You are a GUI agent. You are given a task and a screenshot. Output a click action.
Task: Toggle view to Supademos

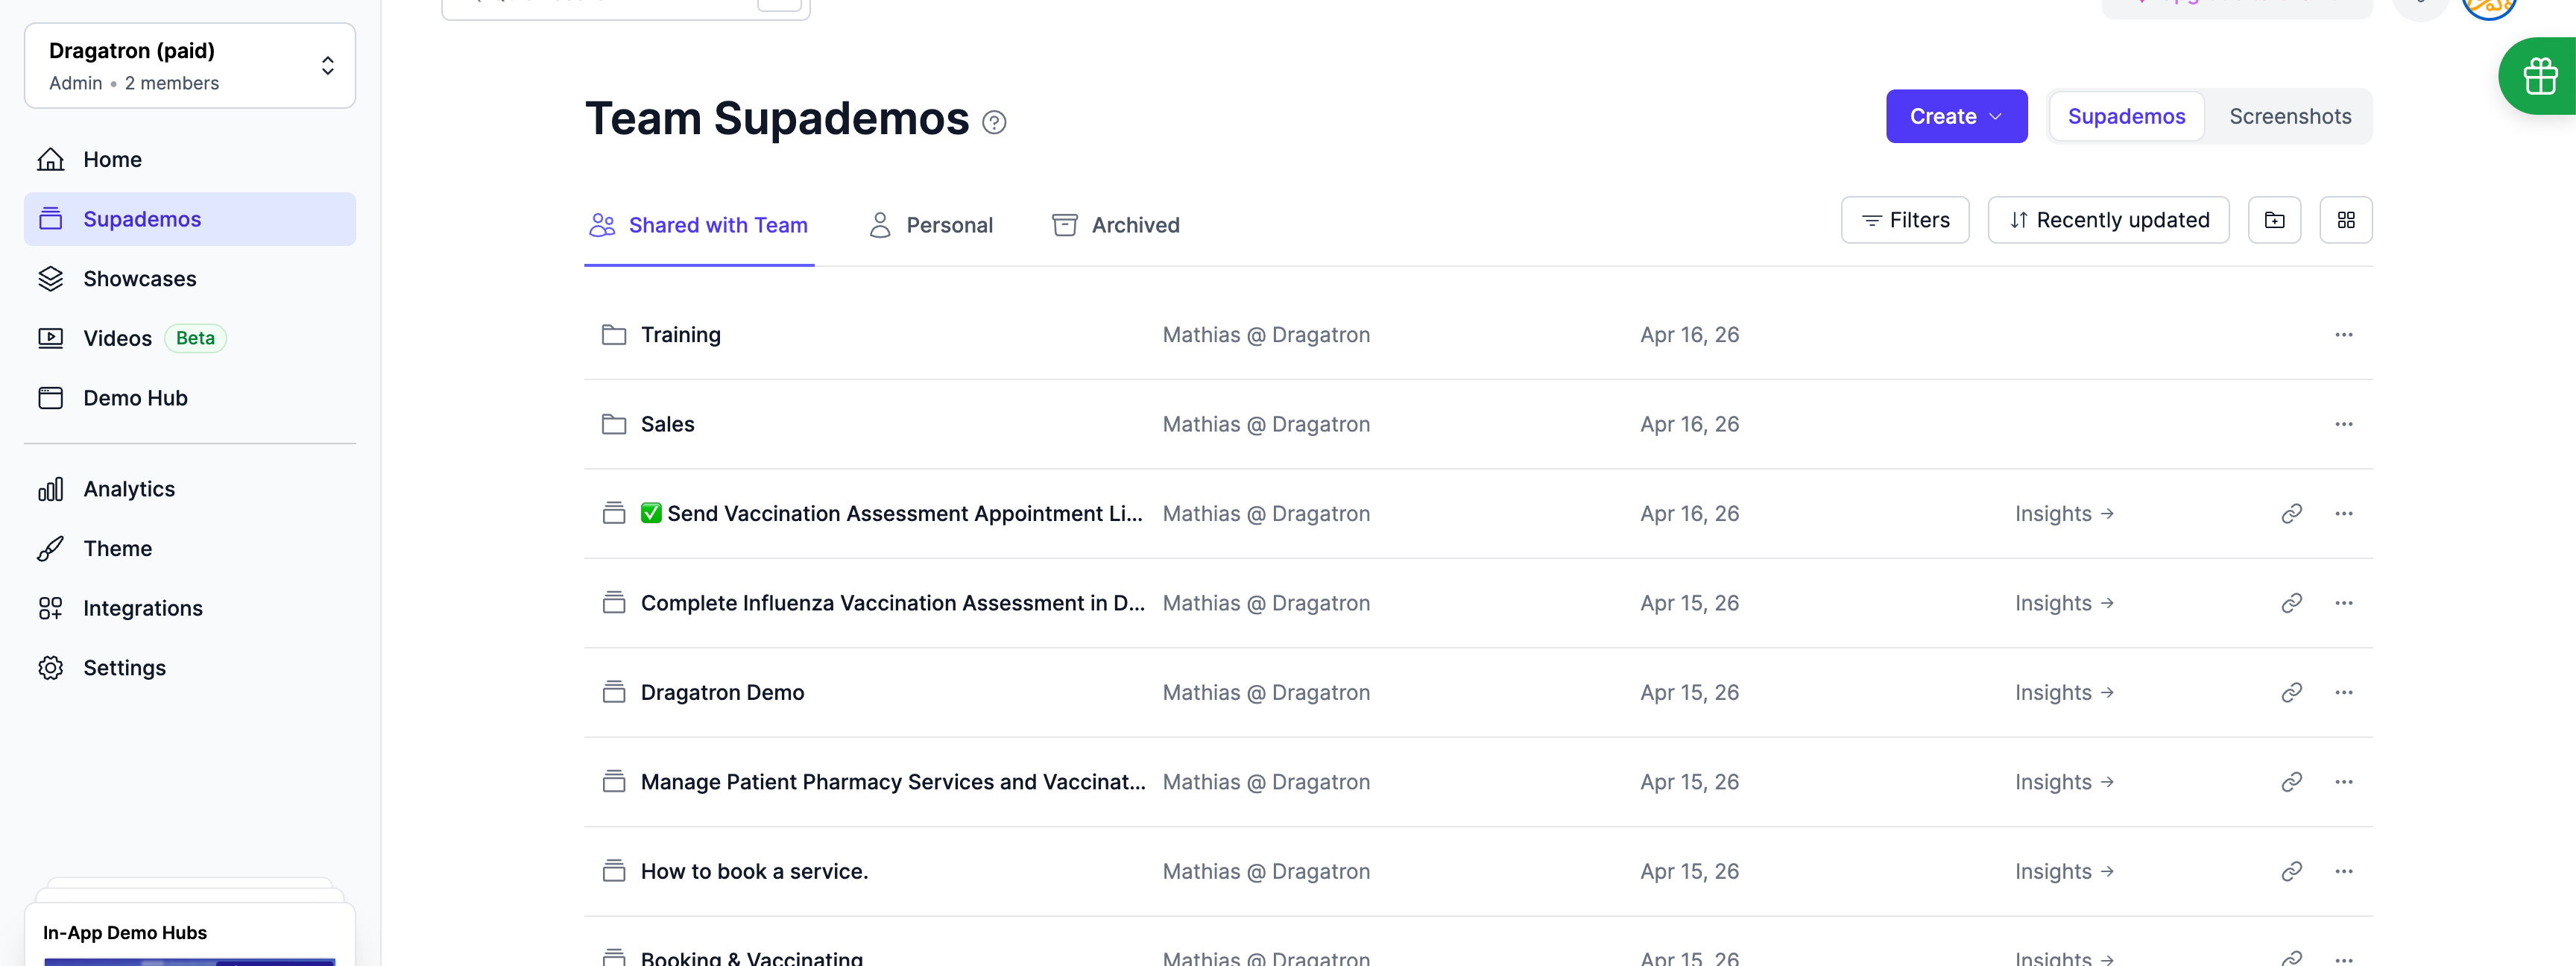point(2126,117)
